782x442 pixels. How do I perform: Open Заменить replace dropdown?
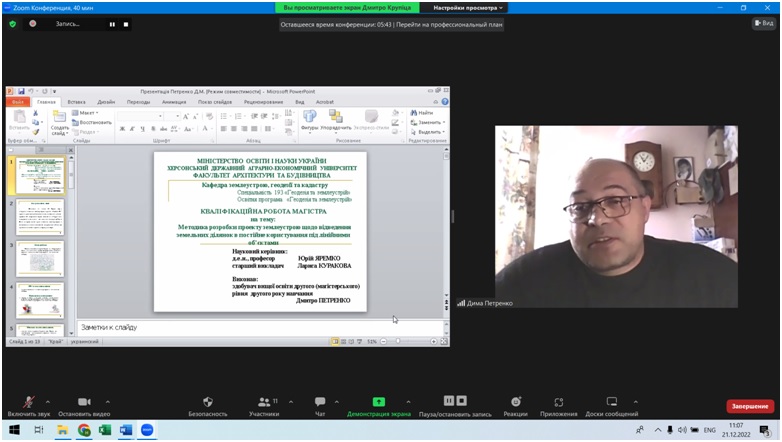click(428, 122)
